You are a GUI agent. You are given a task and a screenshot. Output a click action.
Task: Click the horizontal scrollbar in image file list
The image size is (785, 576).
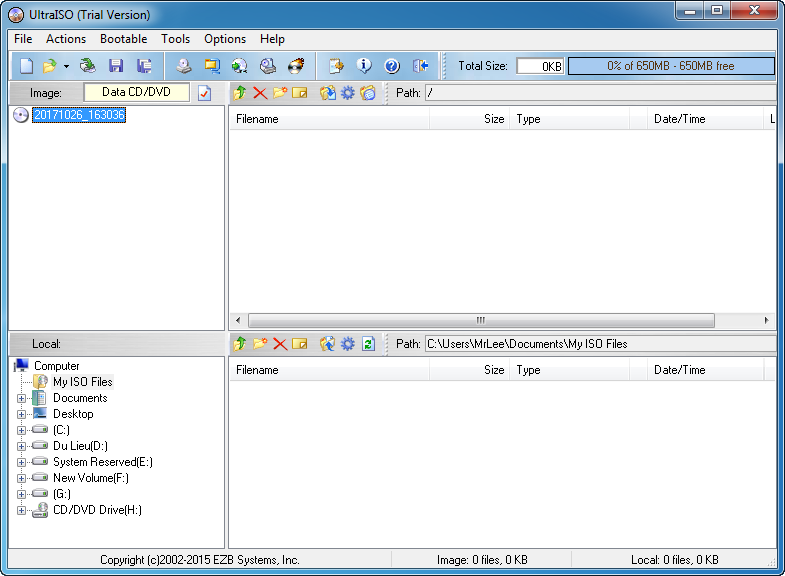tap(480, 321)
